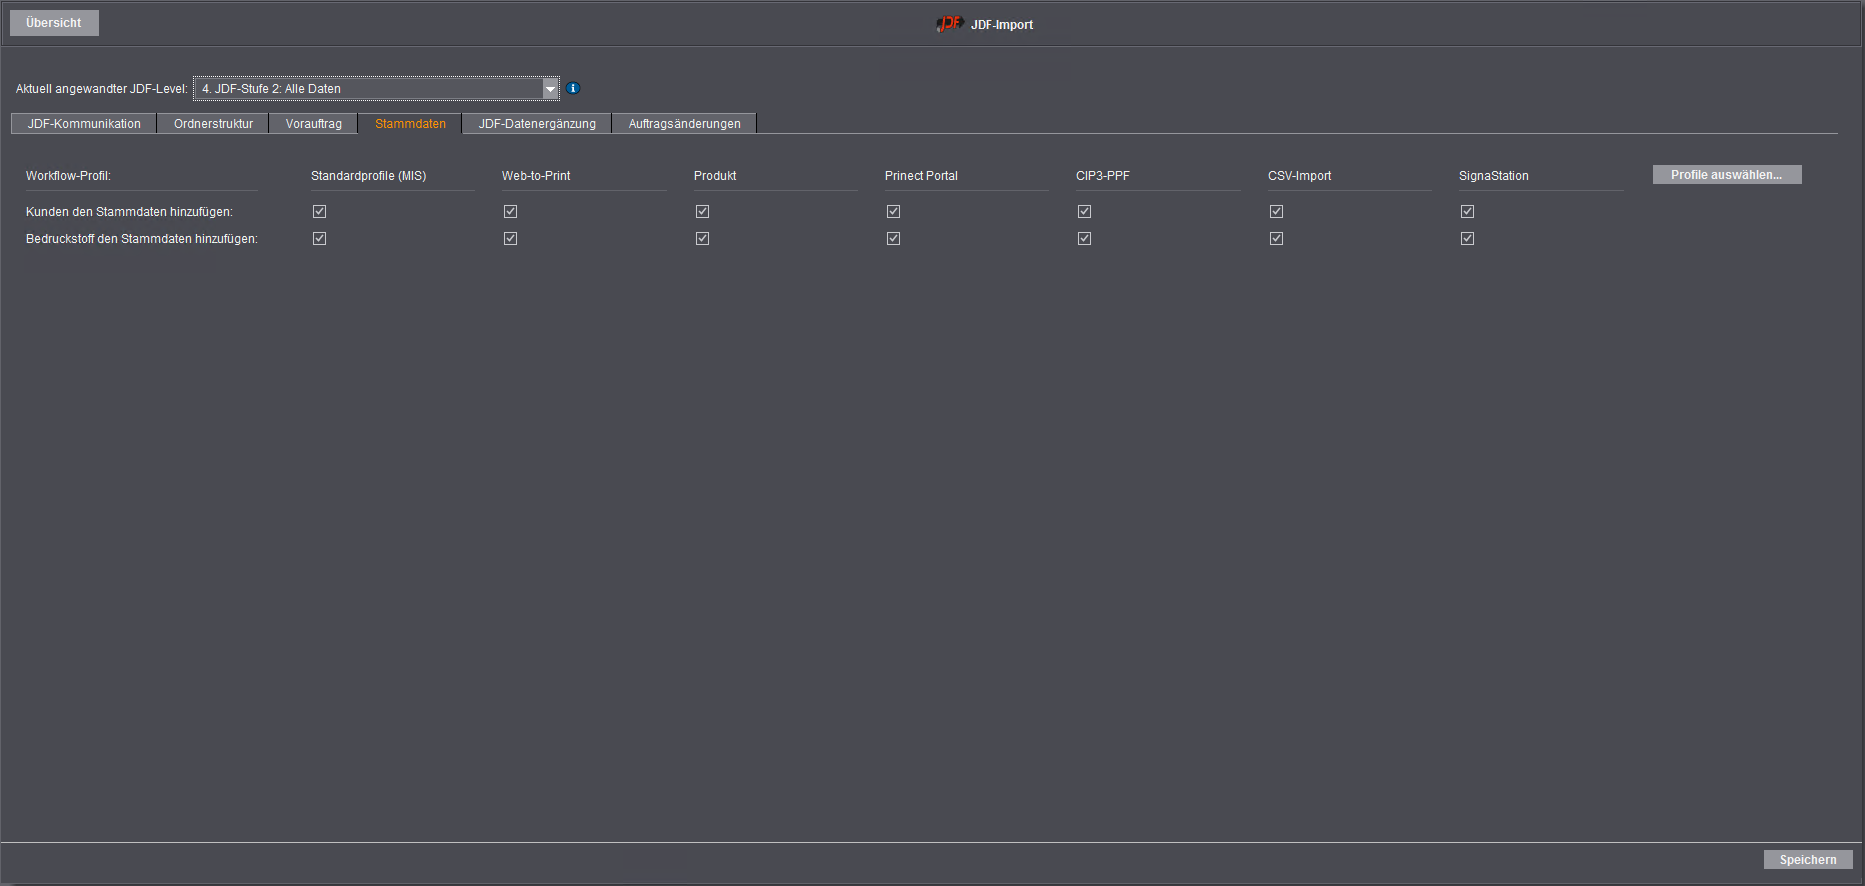The height and width of the screenshot is (886, 1865).
Task: Uncheck Kunden hinzufügen for Standardprofile (MIS)
Action: click(320, 212)
